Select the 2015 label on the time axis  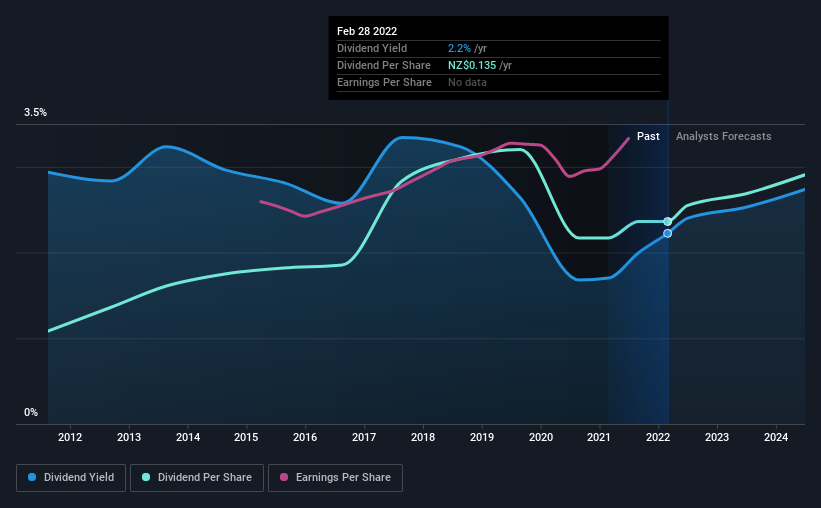click(246, 437)
